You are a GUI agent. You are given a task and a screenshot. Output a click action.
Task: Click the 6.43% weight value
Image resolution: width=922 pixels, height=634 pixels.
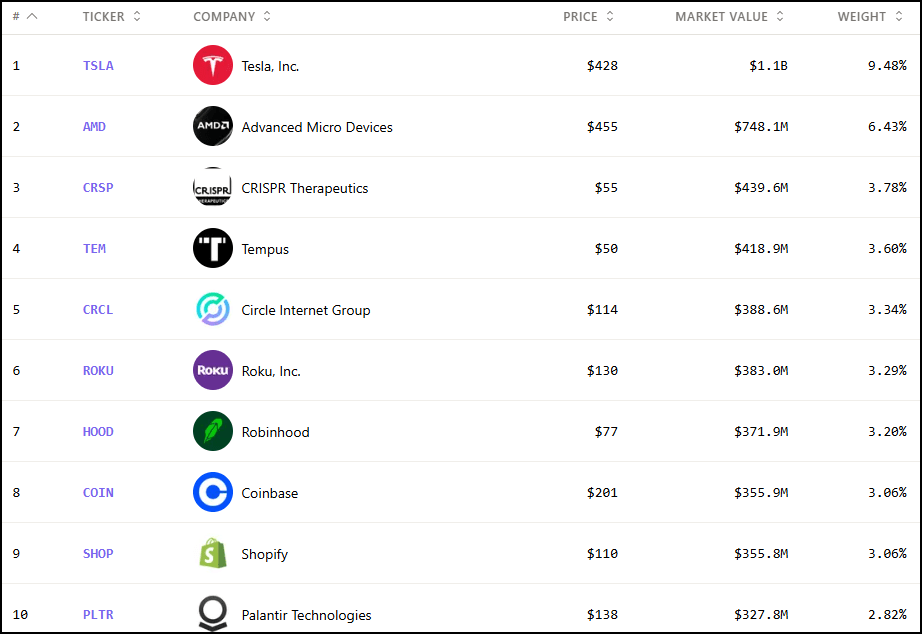coord(887,126)
